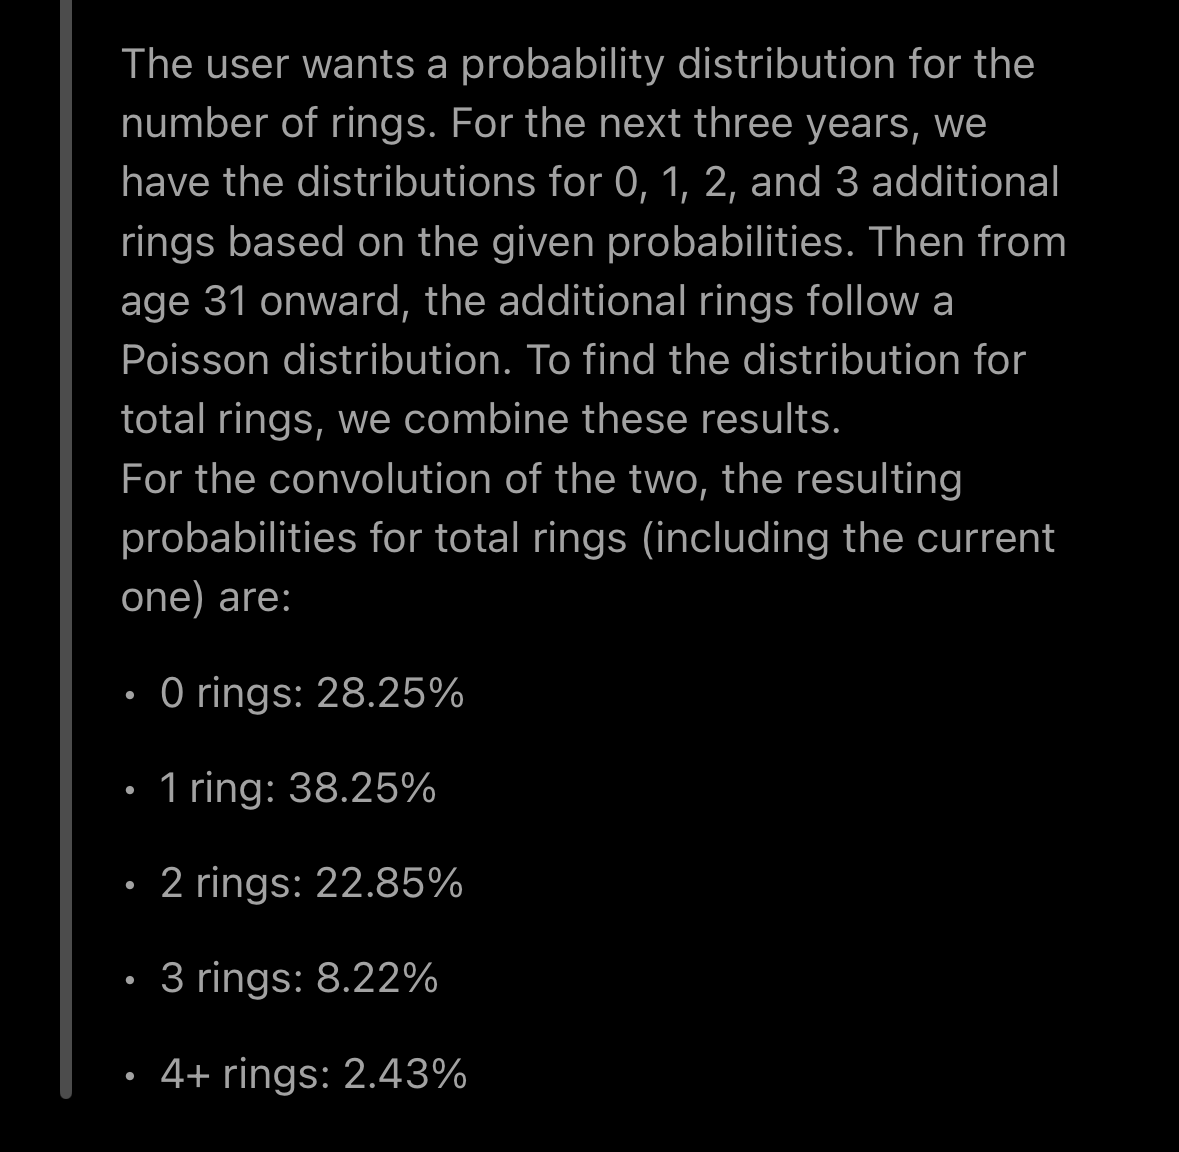The image size is (1179, 1152).
Task: Click the '3 rings: 8.22%' list item
Action: (x=299, y=978)
